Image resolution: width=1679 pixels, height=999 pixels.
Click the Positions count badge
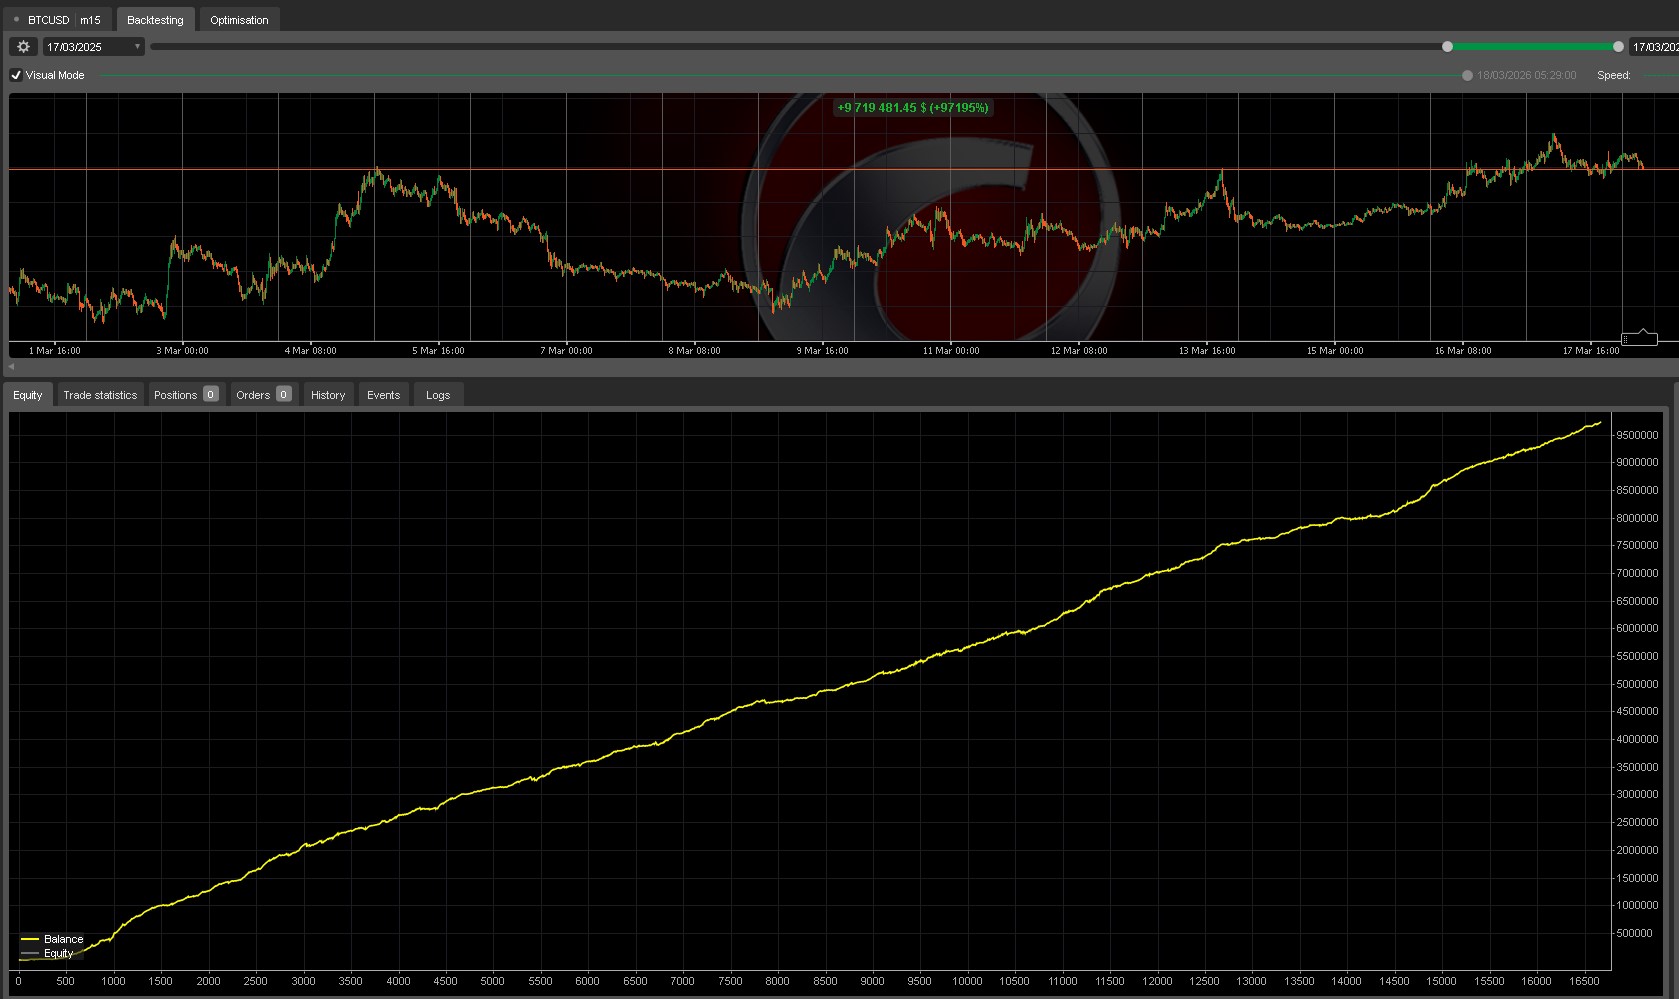[x=211, y=395]
